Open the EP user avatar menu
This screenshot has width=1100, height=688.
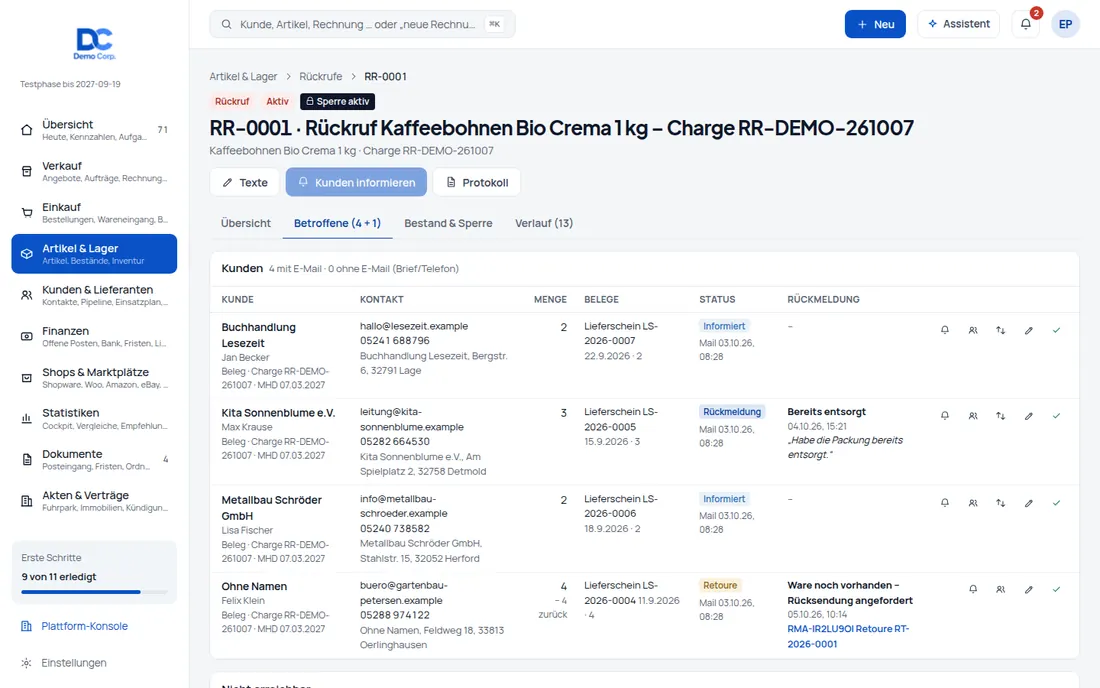click(x=1065, y=24)
